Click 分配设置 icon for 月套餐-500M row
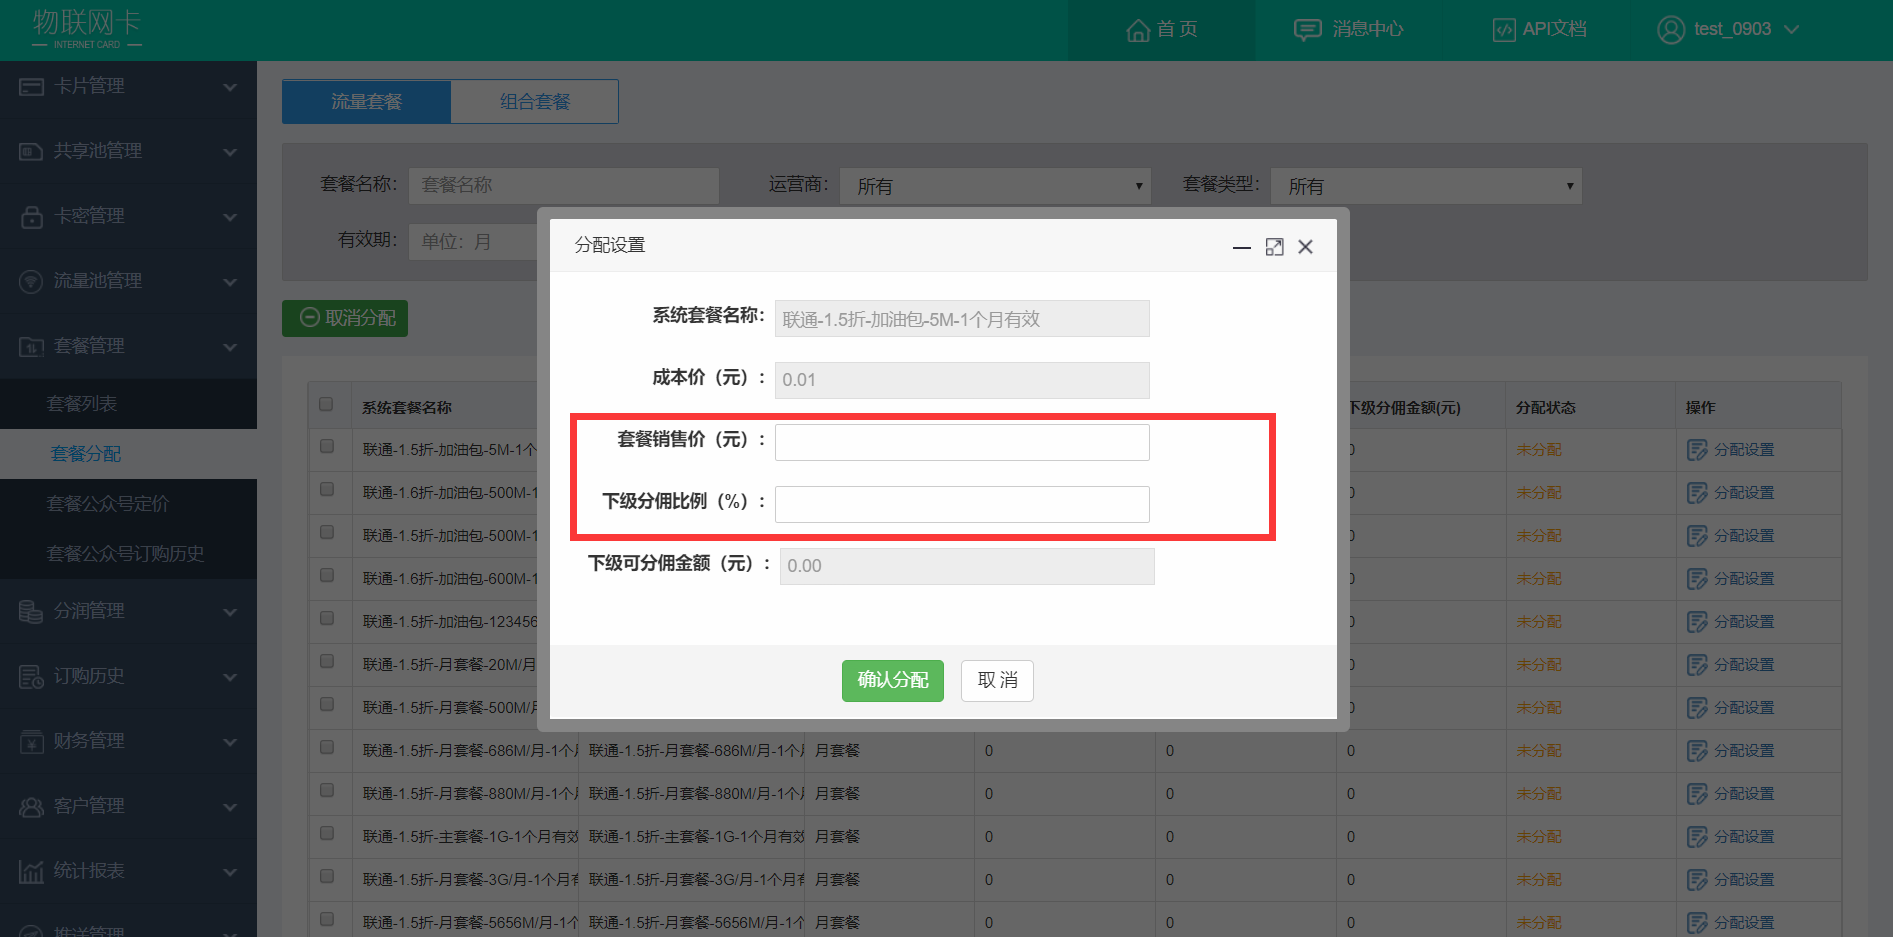 (1697, 708)
